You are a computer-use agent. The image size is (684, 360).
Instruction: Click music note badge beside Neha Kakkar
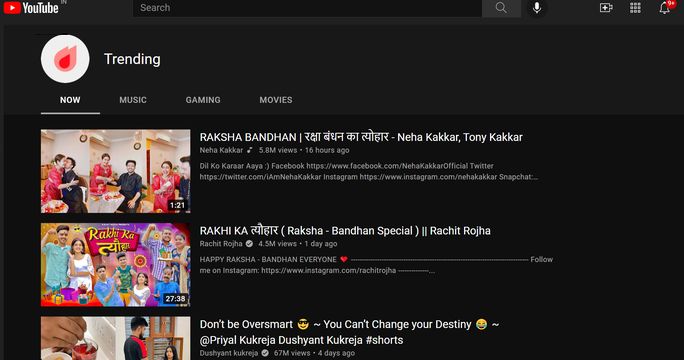click(250, 150)
